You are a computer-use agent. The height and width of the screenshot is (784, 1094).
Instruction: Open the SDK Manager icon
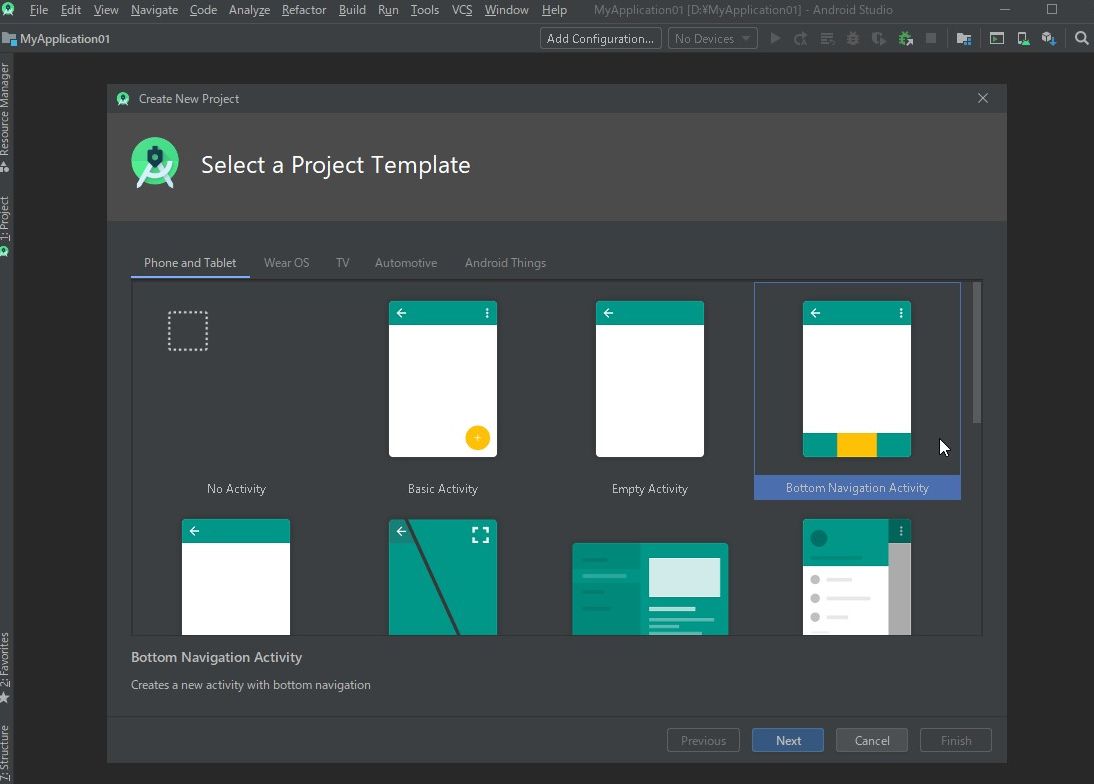click(x=1048, y=38)
